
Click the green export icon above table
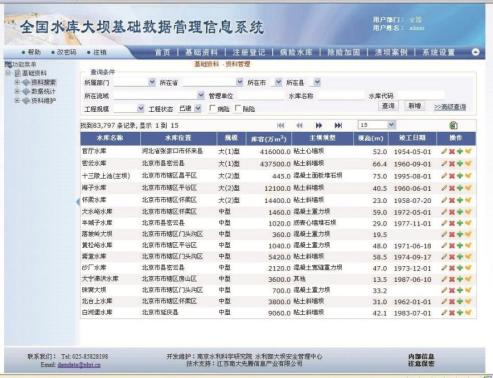[x=453, y=126]
